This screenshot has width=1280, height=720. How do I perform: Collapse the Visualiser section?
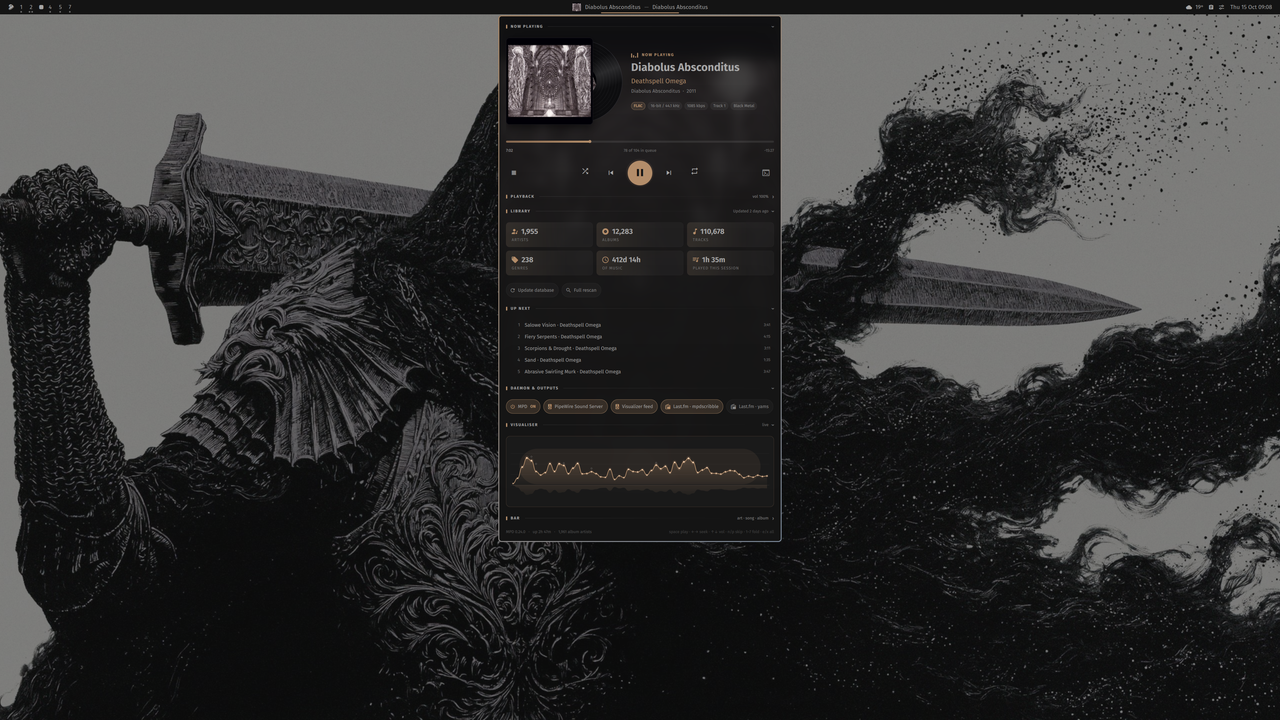[772, 425]
